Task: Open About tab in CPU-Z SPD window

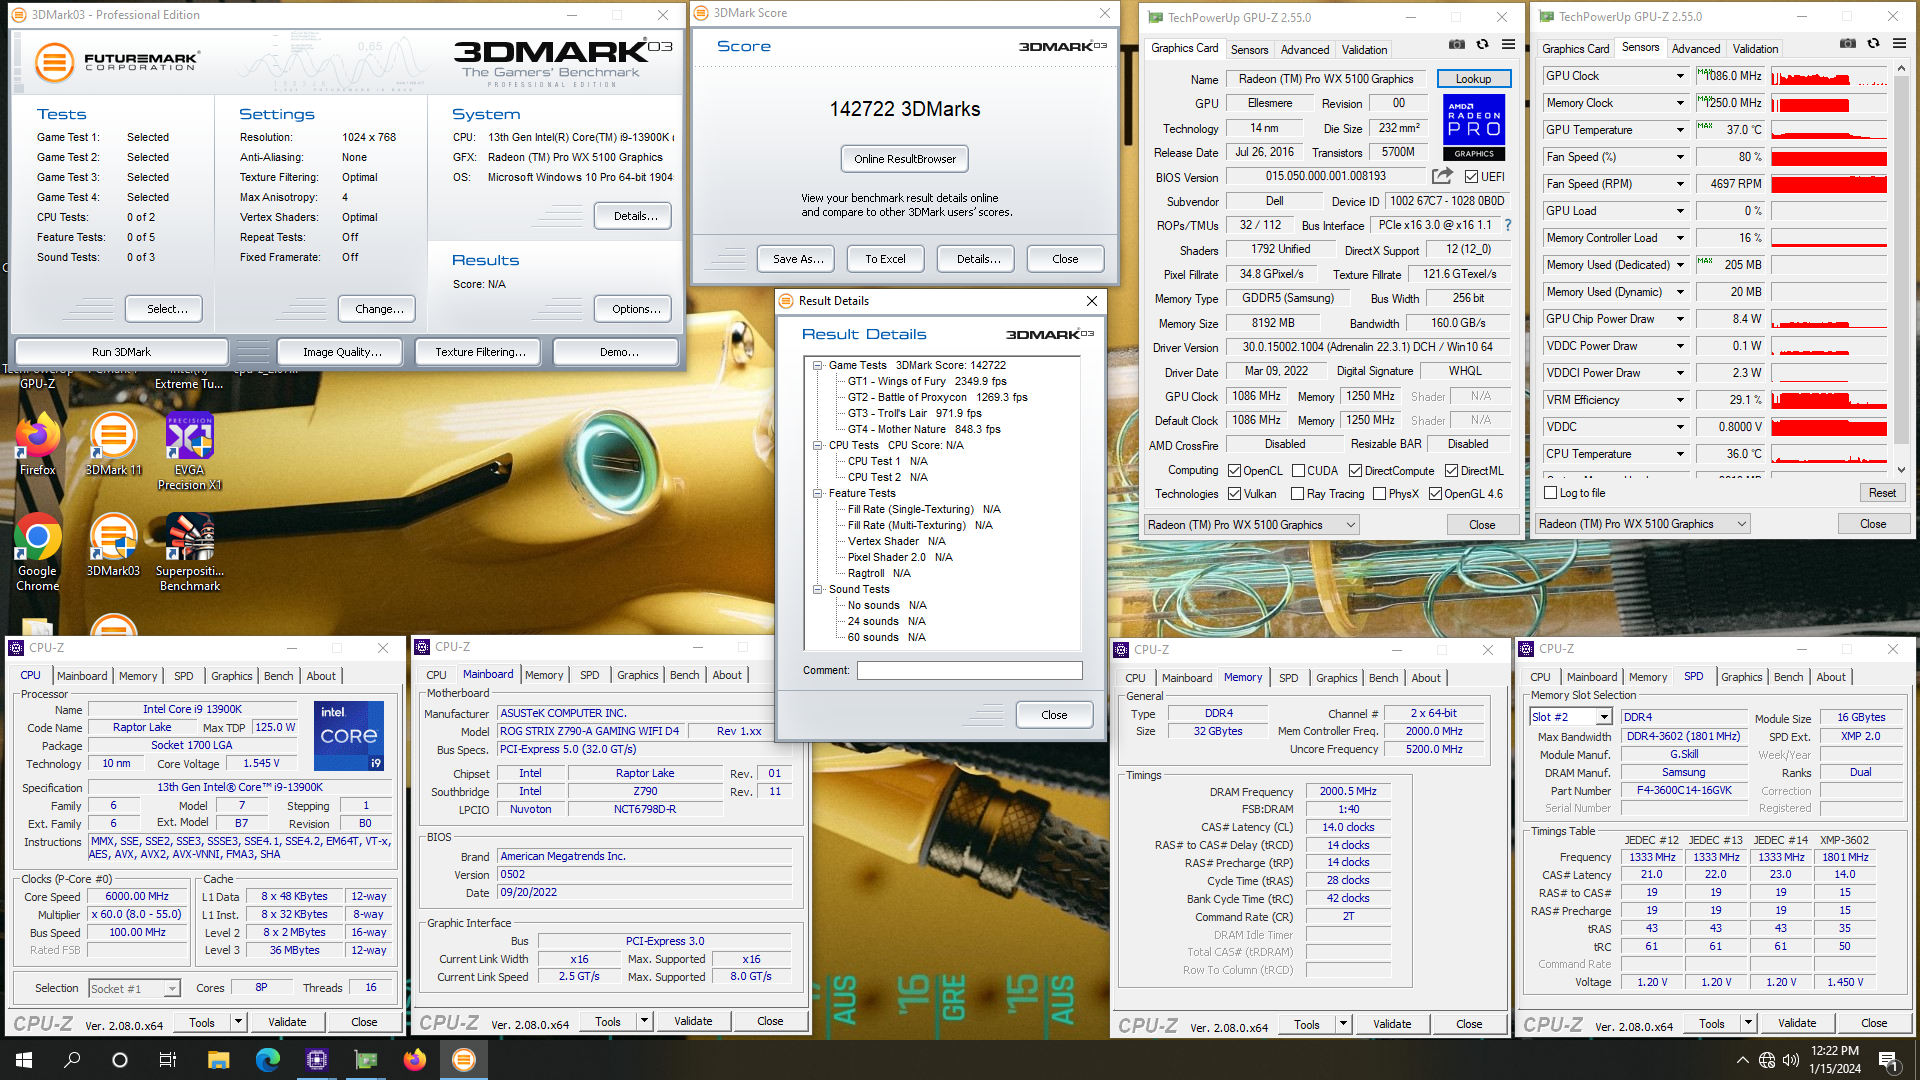Action: point(1831,677)
